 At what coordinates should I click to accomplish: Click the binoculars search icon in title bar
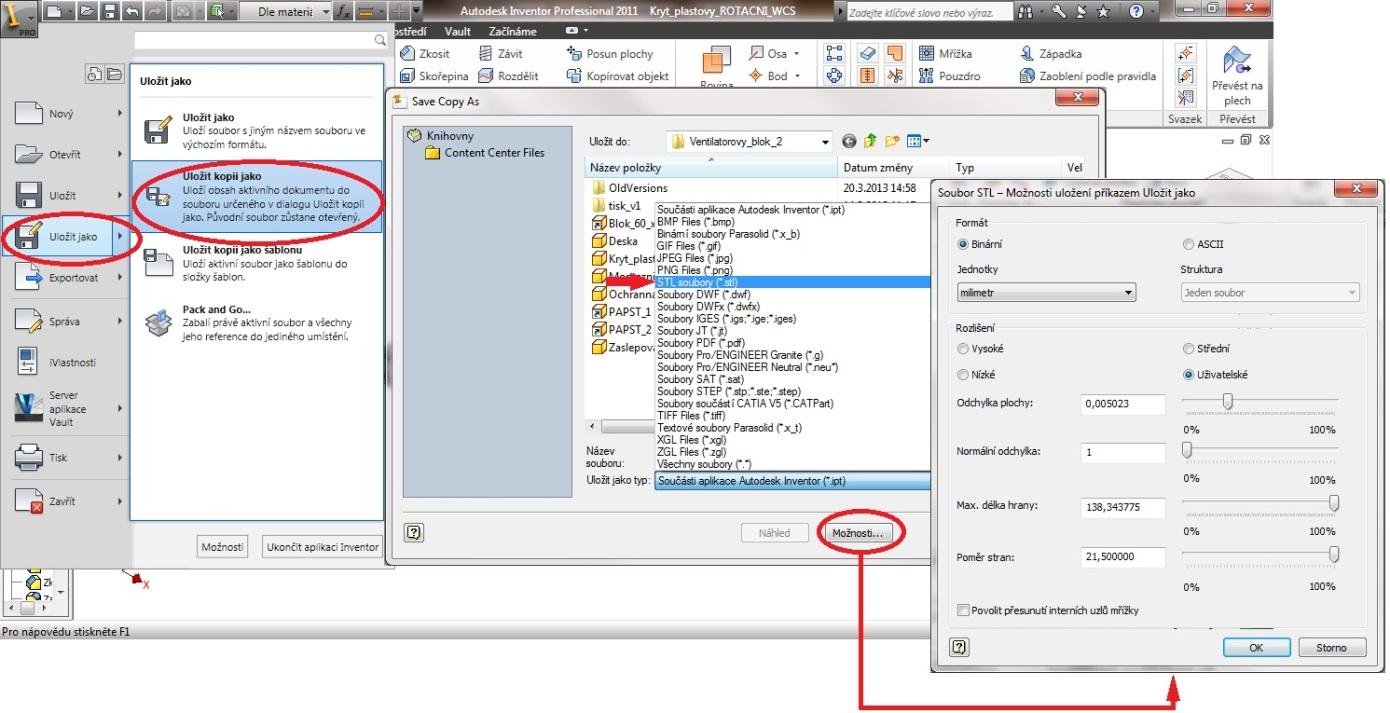pyautogui.click(x=1027, y=13)
